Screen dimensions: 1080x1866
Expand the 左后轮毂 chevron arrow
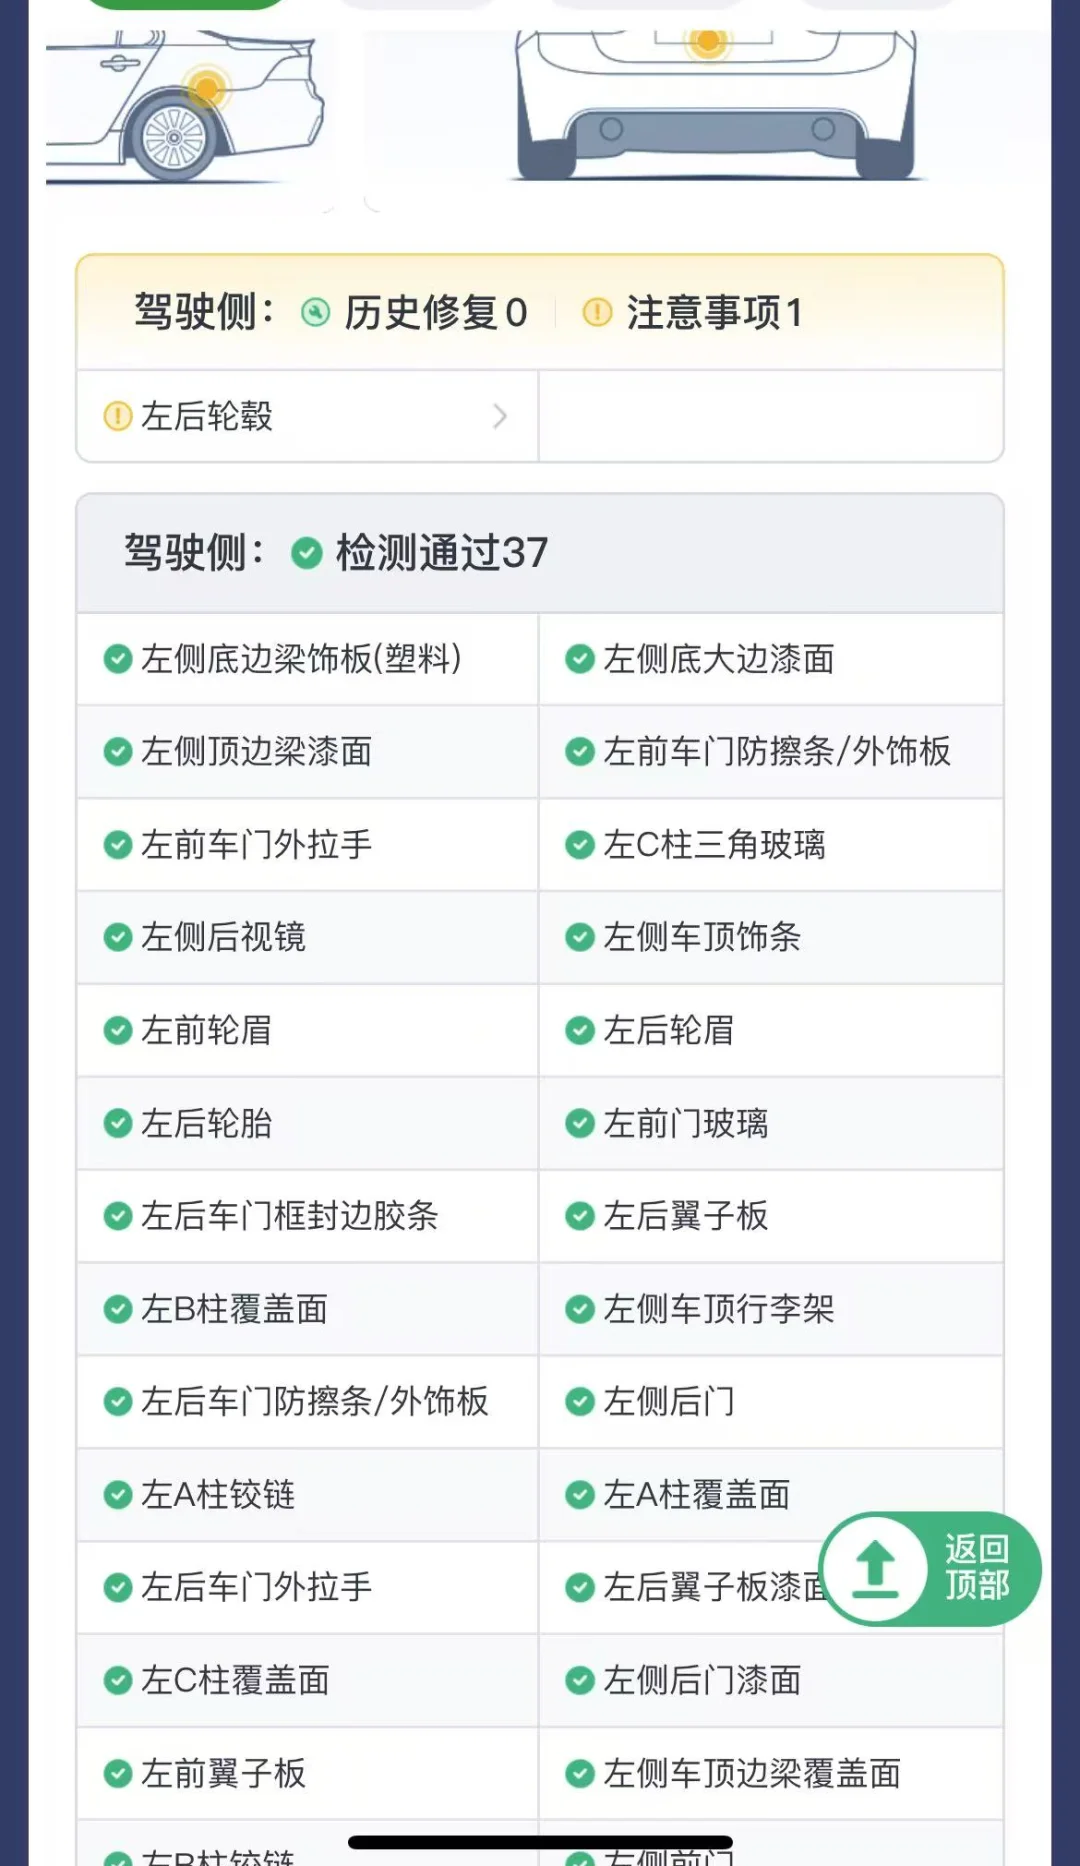point(501,416)
